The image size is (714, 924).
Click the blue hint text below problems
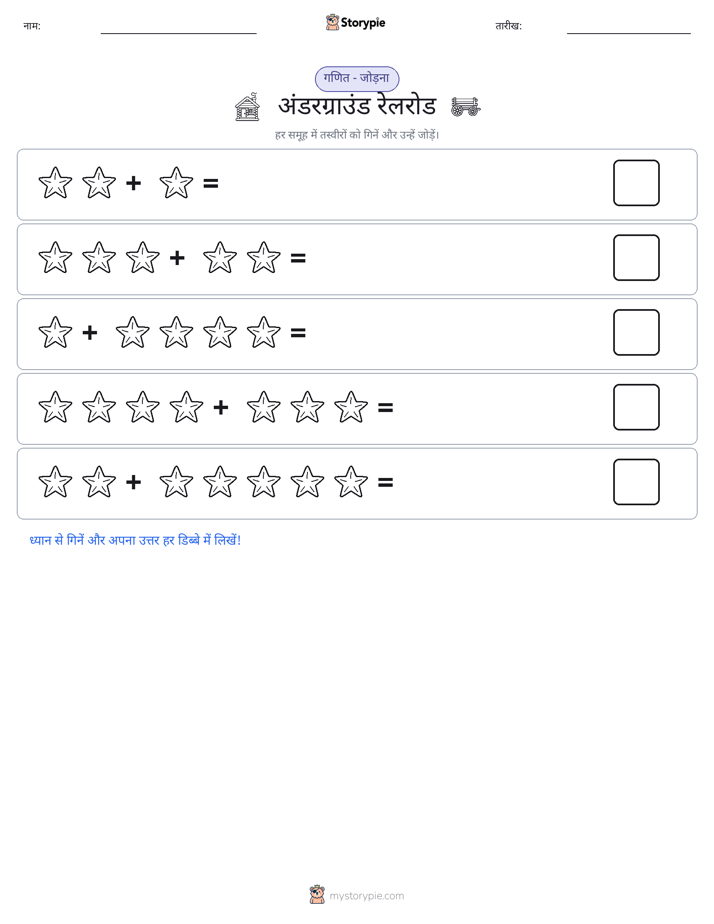(x=135, y=540)
